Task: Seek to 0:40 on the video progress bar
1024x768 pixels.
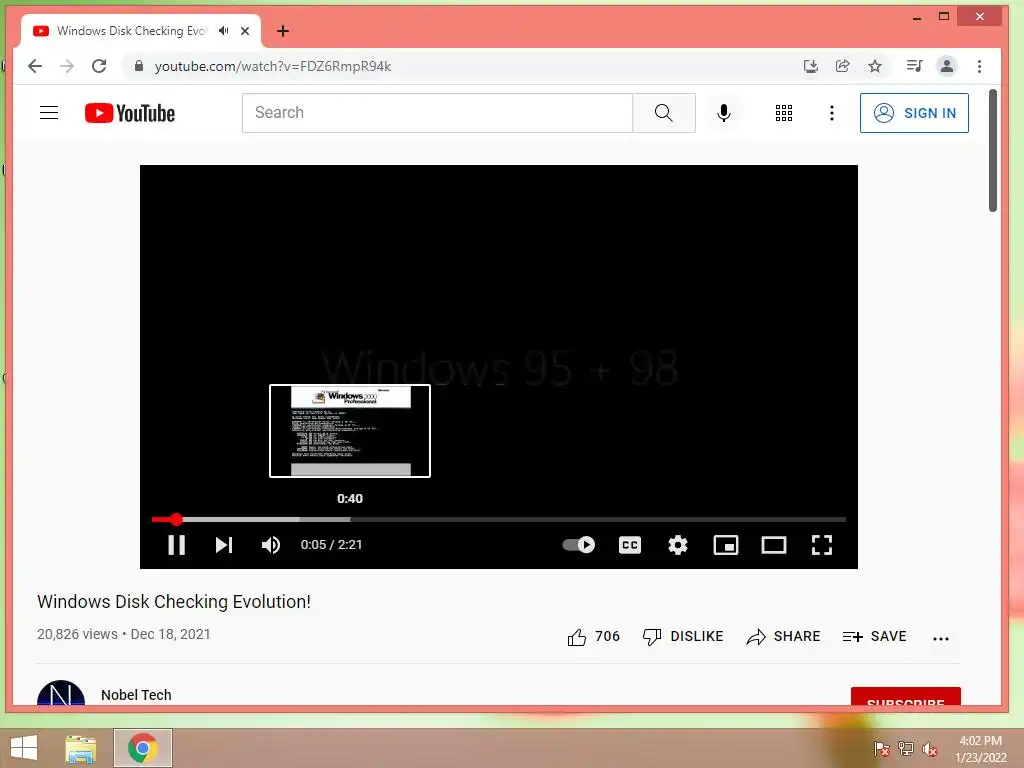Action: point(350,519)
